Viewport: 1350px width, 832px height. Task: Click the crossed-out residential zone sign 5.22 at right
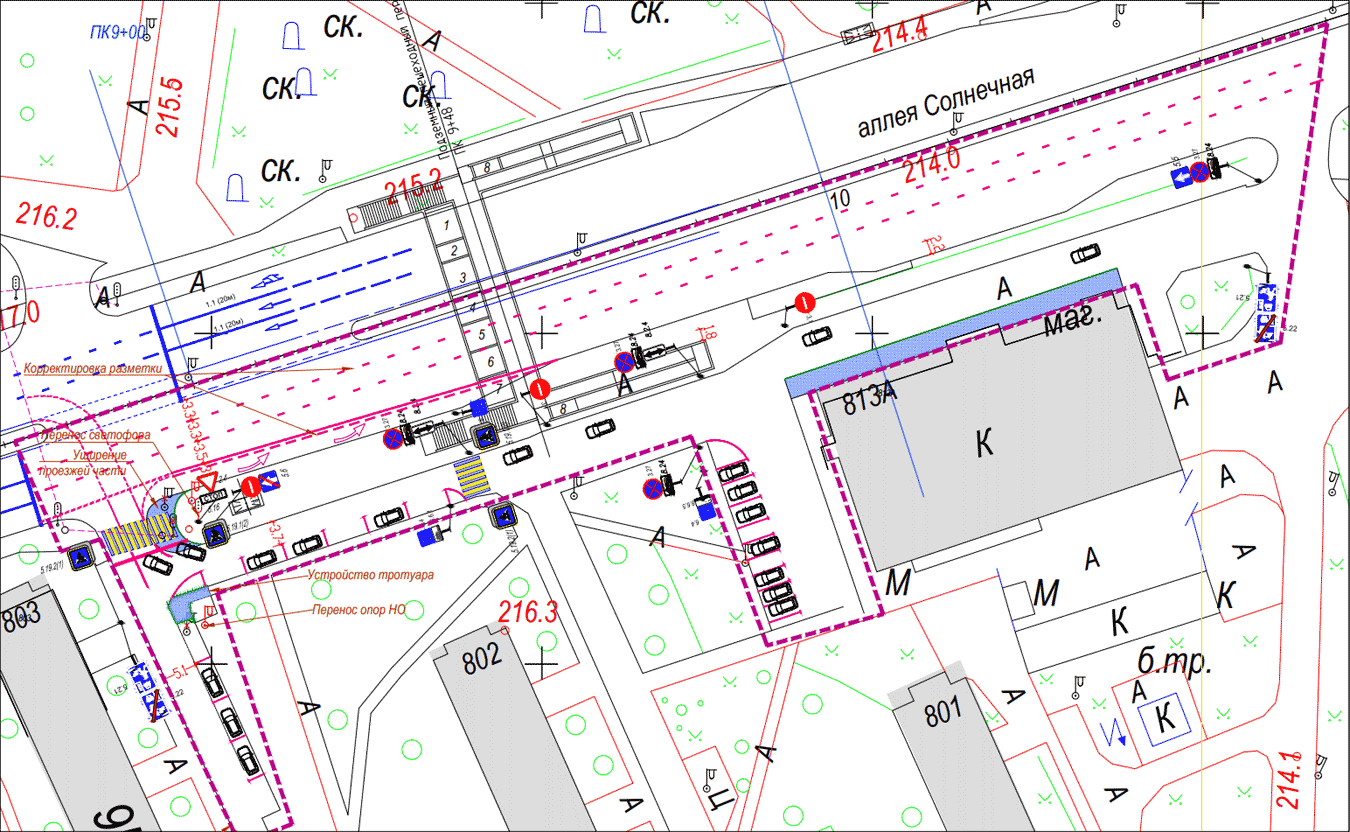pos(1266,326)
